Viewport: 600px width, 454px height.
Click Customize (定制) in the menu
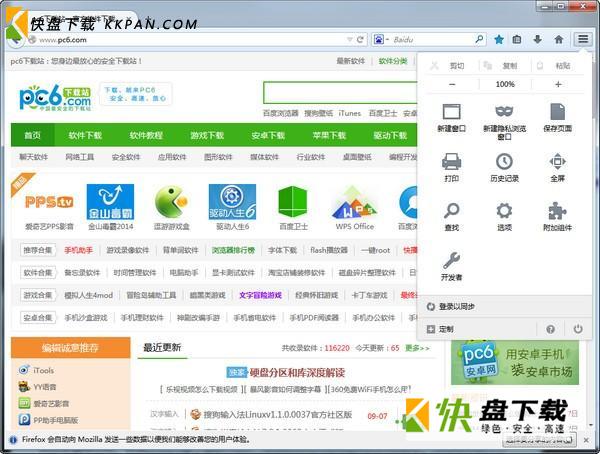pos(440,329)
